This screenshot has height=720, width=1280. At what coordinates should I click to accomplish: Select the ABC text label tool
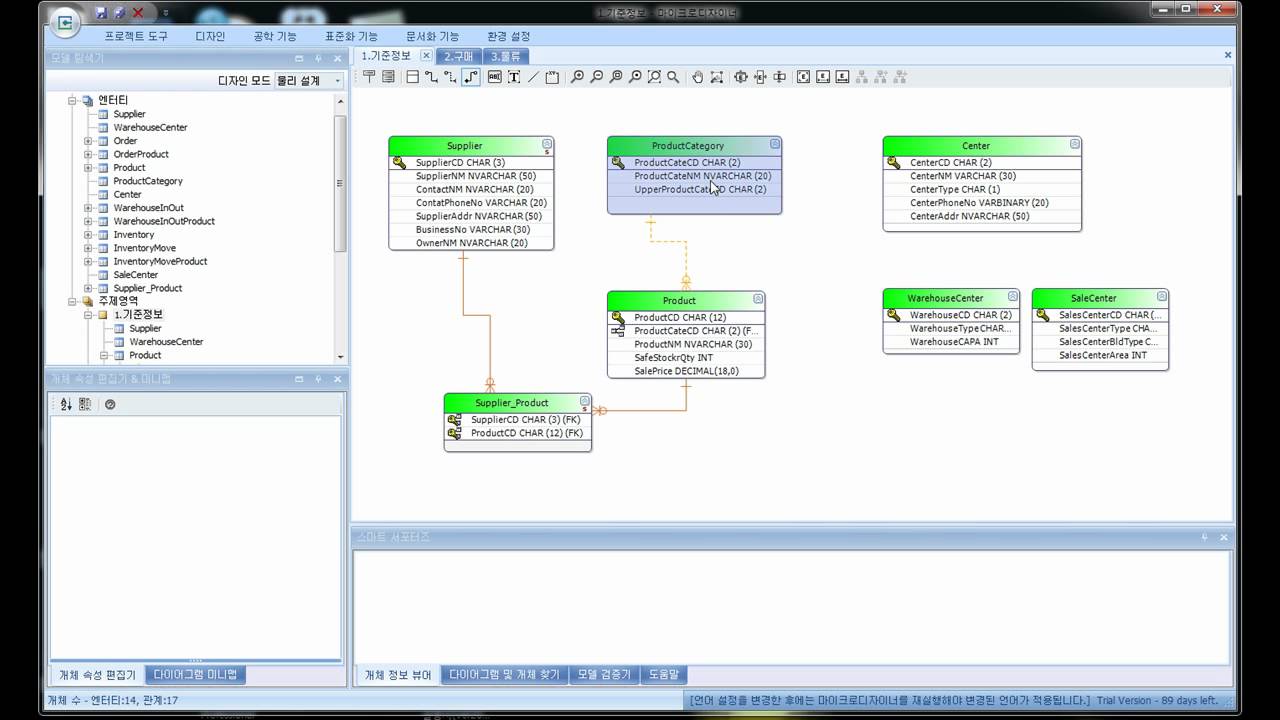(x=494, y=77)
